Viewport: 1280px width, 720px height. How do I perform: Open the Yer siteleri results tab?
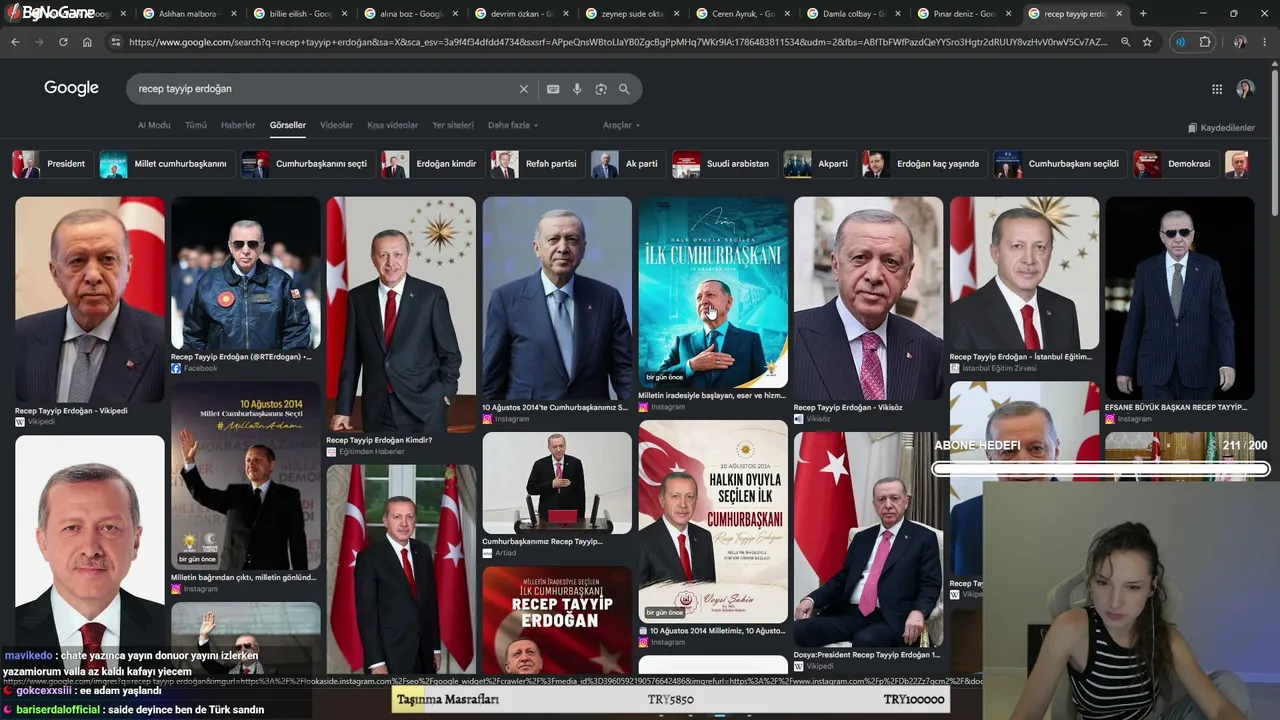point(453,125)
